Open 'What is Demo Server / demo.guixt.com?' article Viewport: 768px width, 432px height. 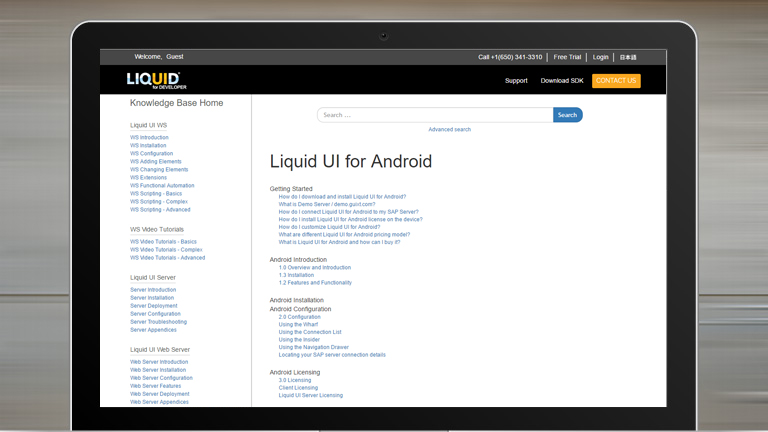coord(326,205)
